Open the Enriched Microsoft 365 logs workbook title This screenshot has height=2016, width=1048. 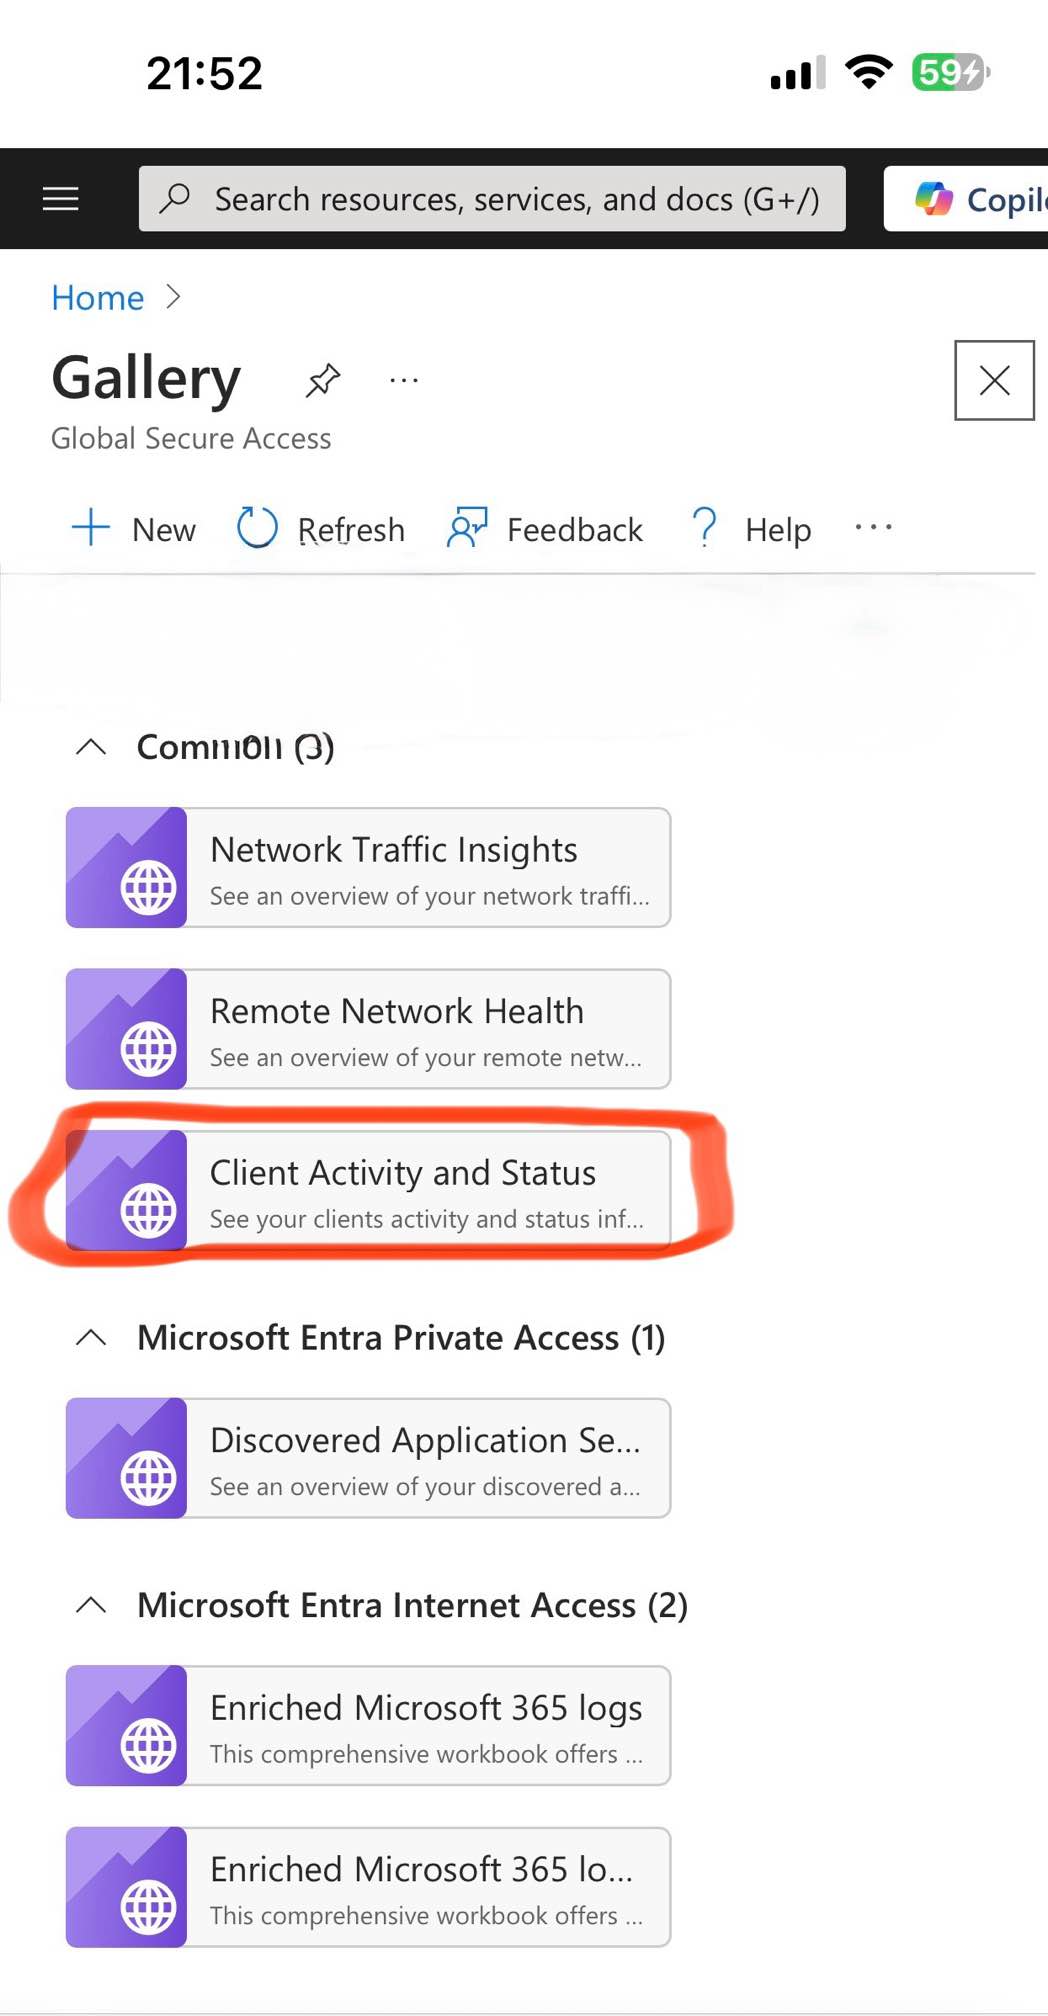(x=426, y=1708)
